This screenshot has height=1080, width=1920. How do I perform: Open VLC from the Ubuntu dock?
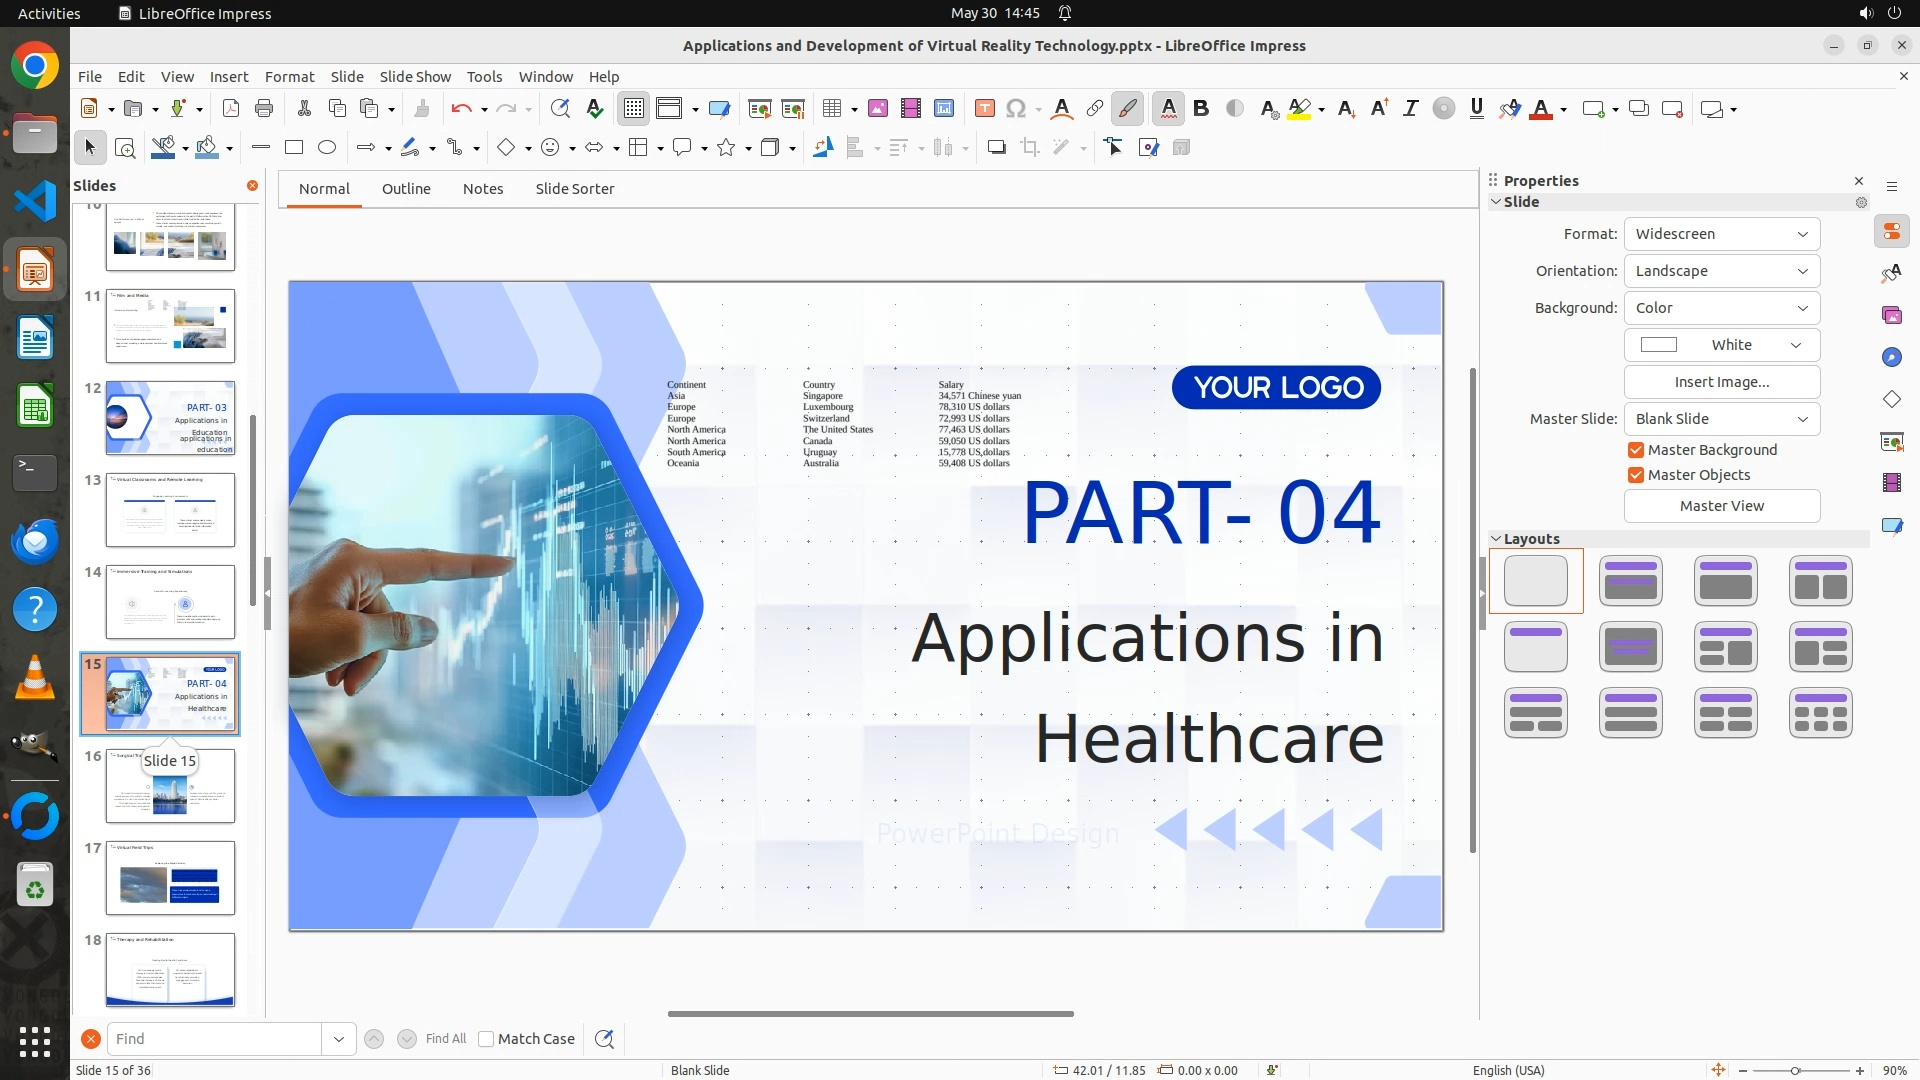35,679
